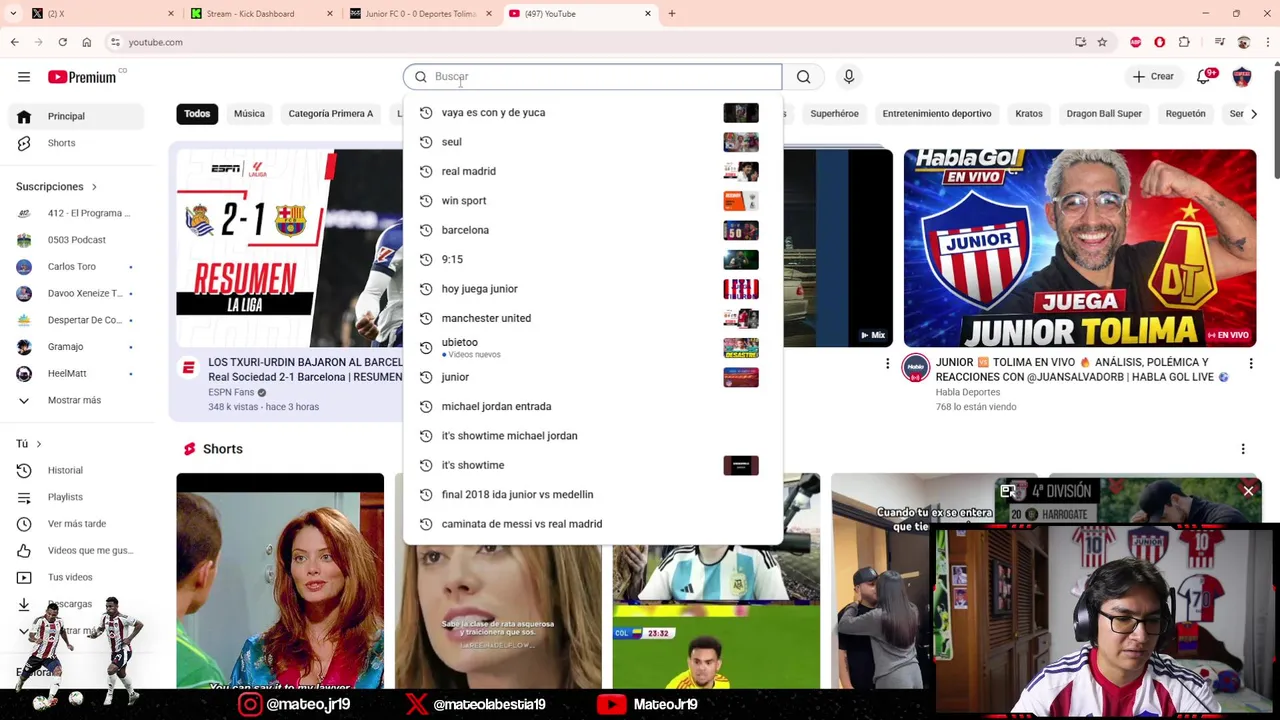Choose the 'barcelona' search suggestion

(x=592, y=230)
